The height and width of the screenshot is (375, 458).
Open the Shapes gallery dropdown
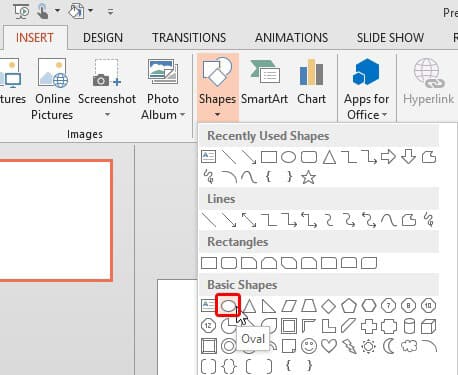[x=217, y=88]
